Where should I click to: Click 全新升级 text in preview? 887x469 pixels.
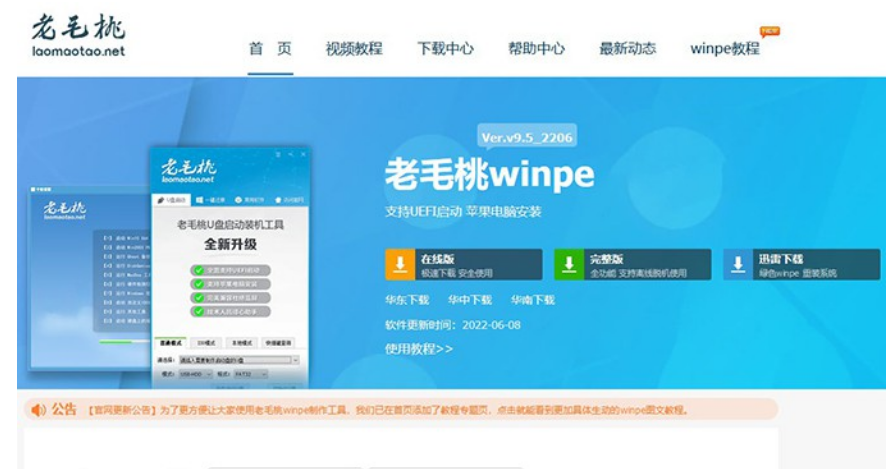click(230, 244)
